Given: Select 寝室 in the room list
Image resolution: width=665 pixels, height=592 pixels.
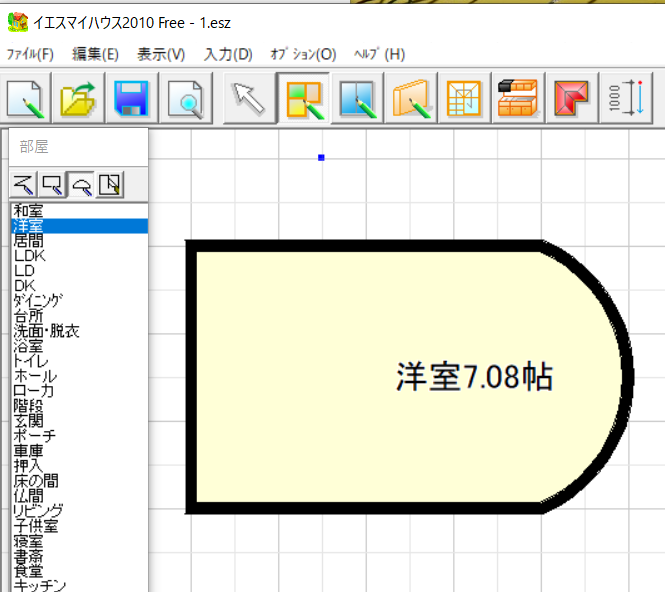Looking at the screenshot, I should tap(79, 541).
